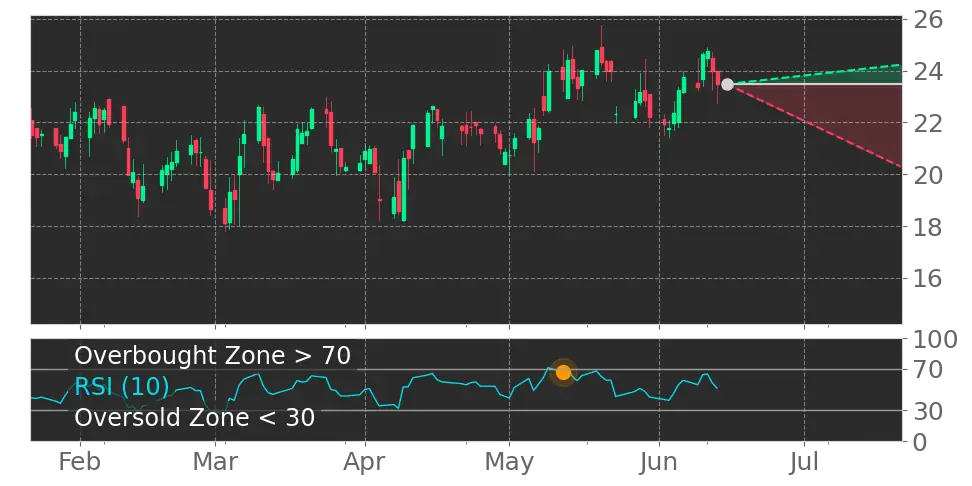Click the 'Overbought Zone > 70' label
The image size is (972, 486).
tap(213, 356)
